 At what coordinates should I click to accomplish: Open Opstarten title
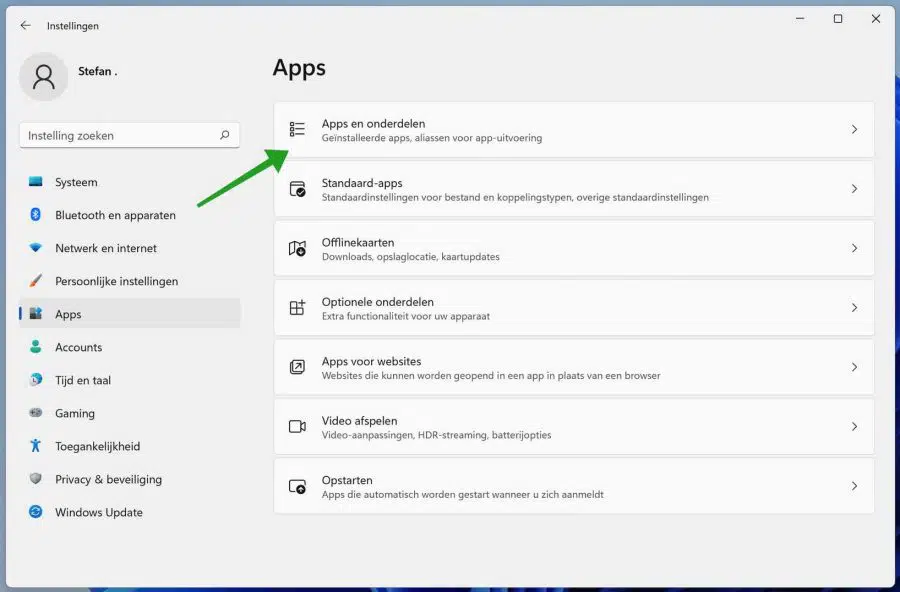point(347,480)
